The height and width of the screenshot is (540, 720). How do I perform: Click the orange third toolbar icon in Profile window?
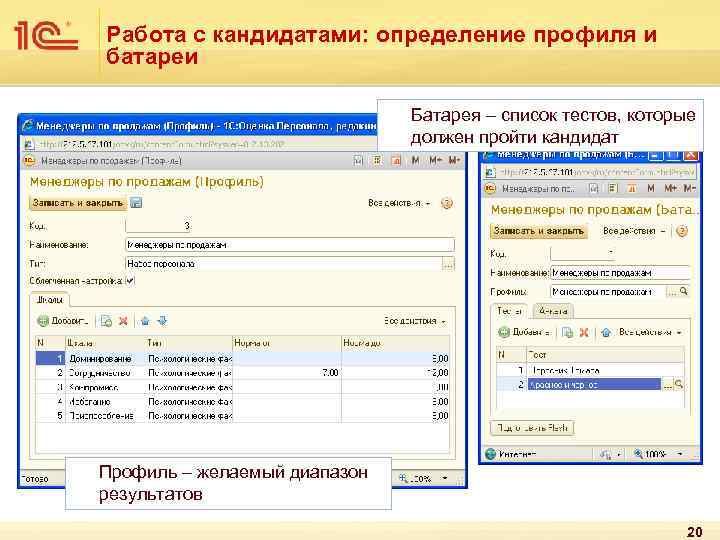click(396, 160)
